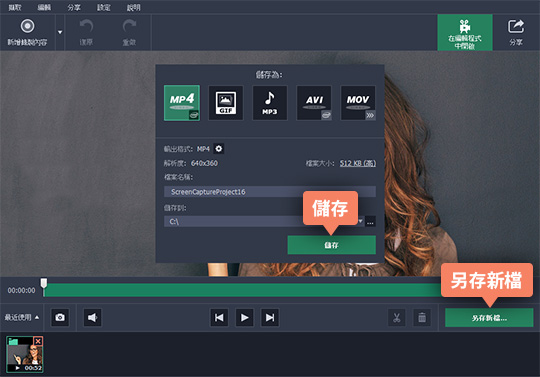This screenshot has height=377, width=540.
Task: Redo the last action
Action: click(129, 33)
